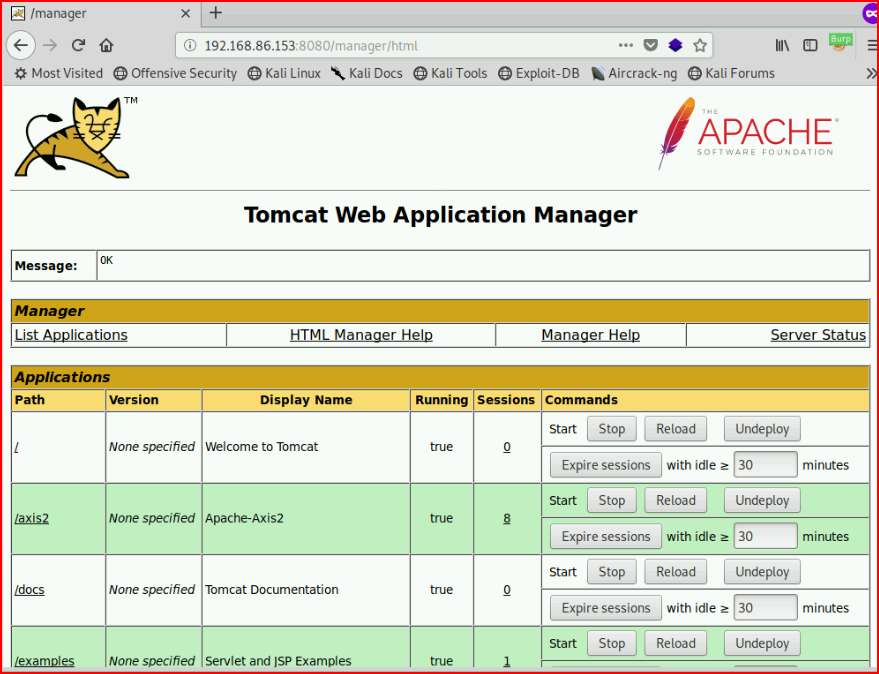Screen dimensions: 879x674
Task: Click idle minutes field for /axis2
Action: pyautogui.click(x=765, y=536)
